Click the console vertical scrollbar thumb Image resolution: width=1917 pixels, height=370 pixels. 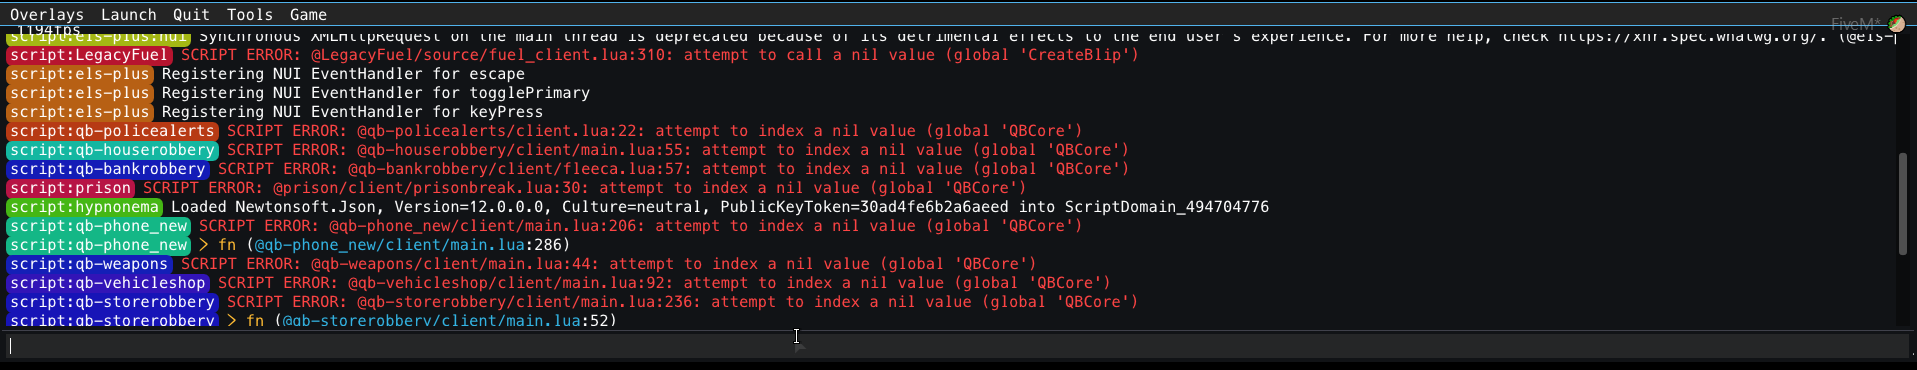(1902, 204)
